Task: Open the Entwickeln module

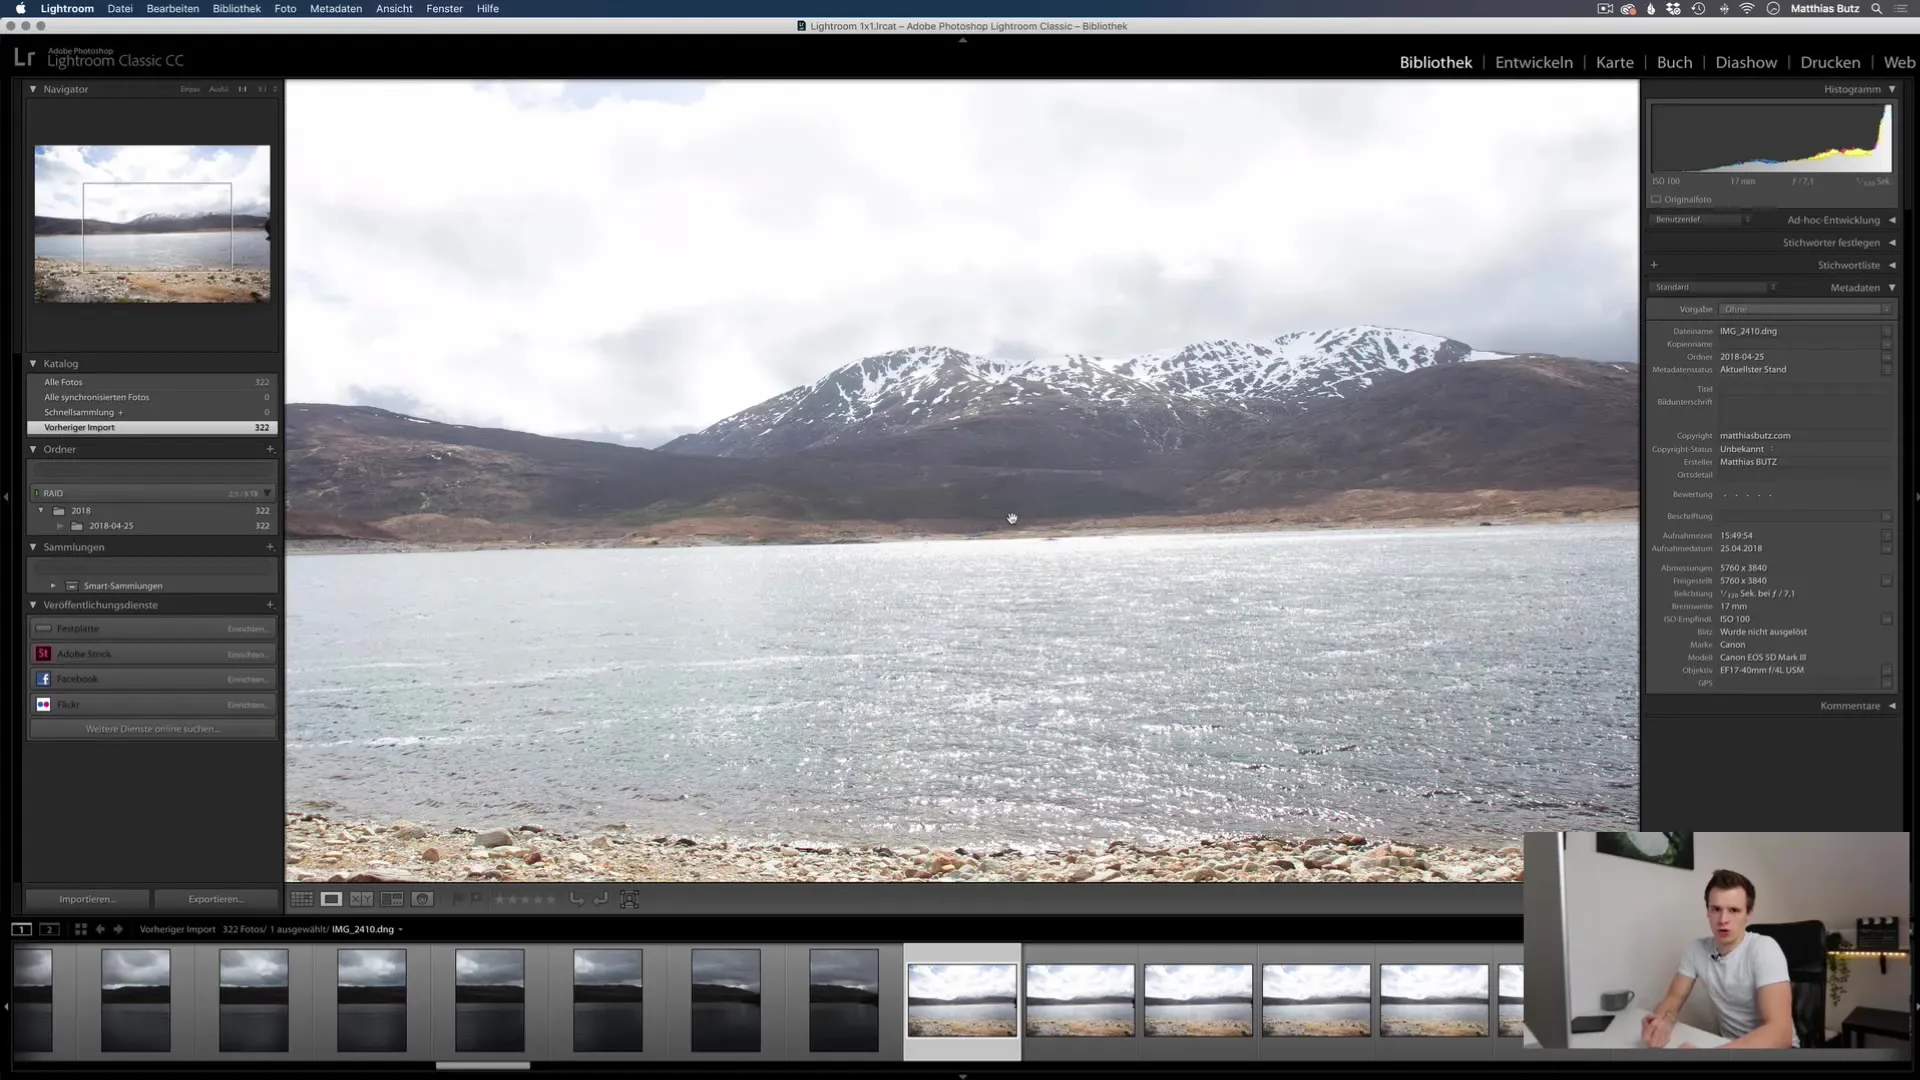Action: point(1534,62)
